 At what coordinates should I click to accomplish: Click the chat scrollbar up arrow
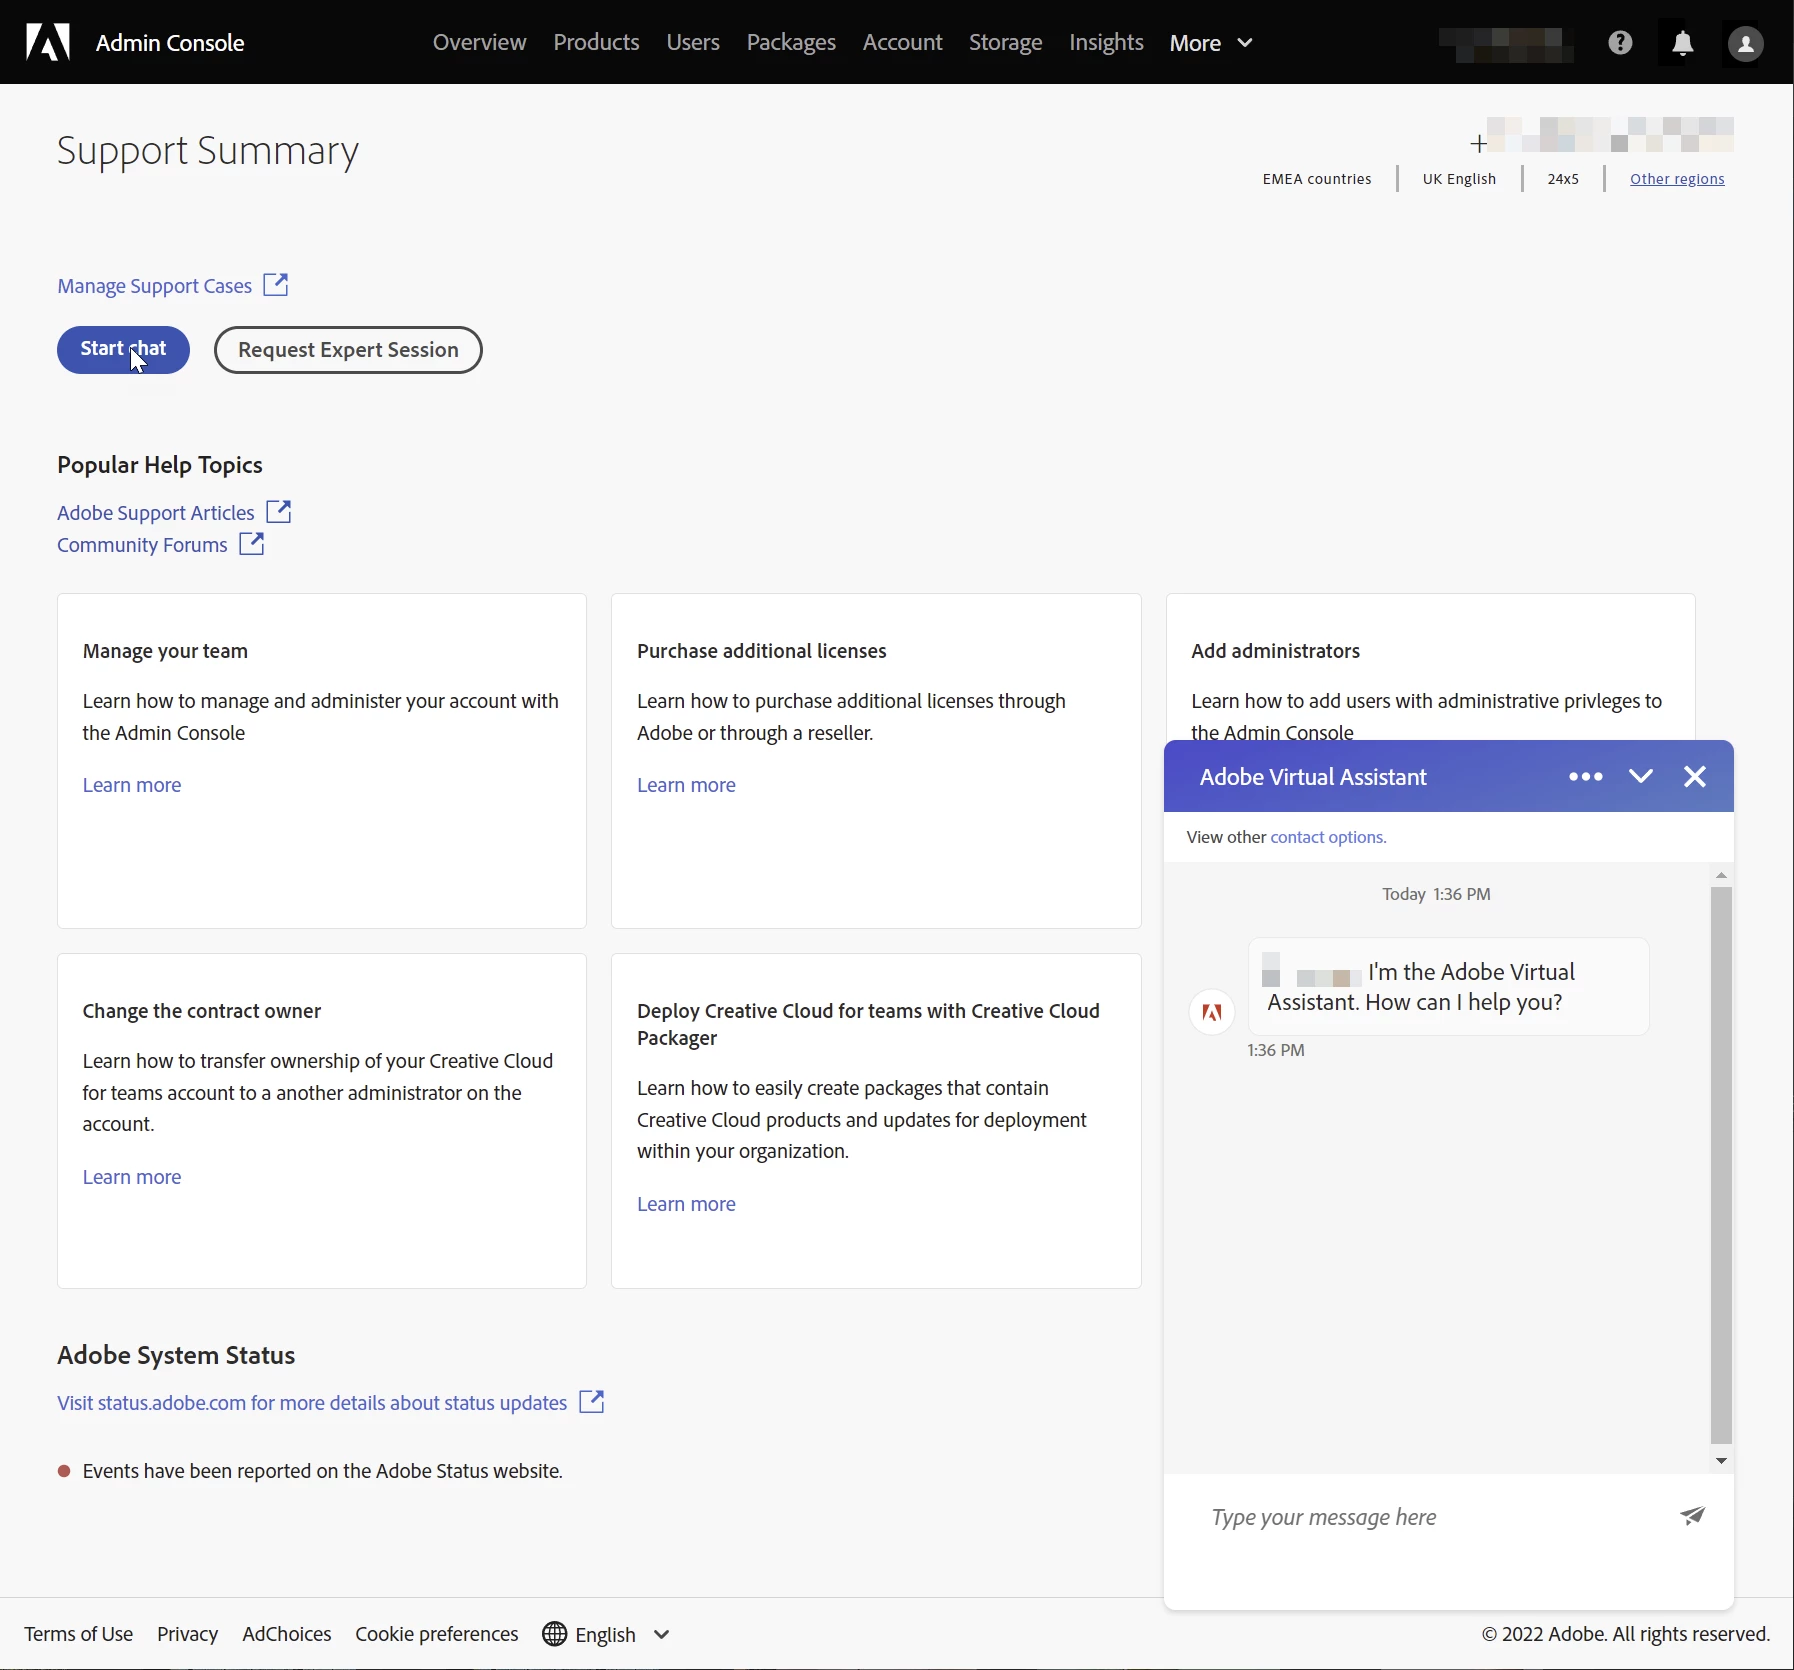click(x=1721, y=875)
